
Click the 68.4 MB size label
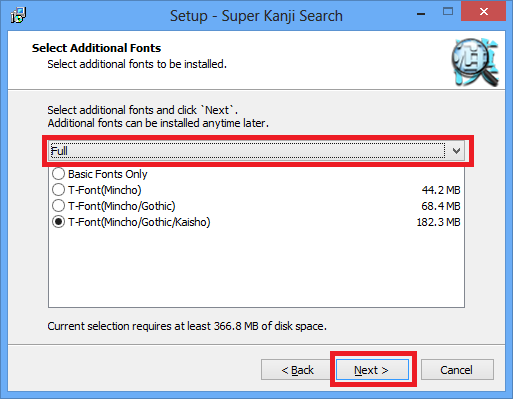coord(441,206)
